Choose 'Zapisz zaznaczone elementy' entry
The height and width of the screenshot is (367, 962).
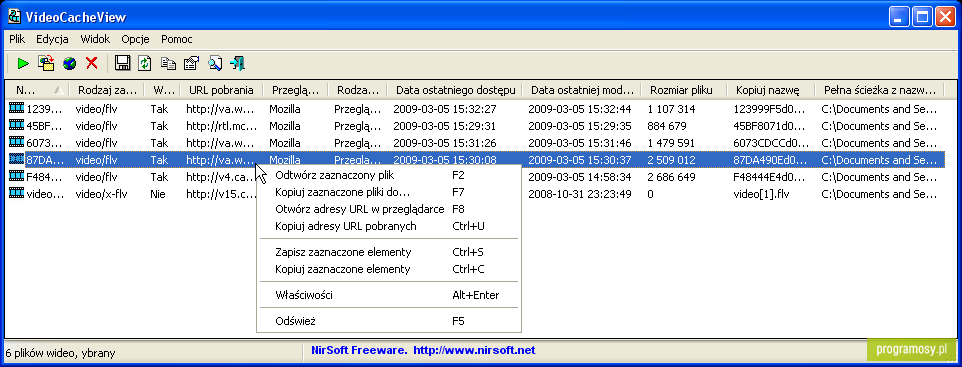pos(388,252)
